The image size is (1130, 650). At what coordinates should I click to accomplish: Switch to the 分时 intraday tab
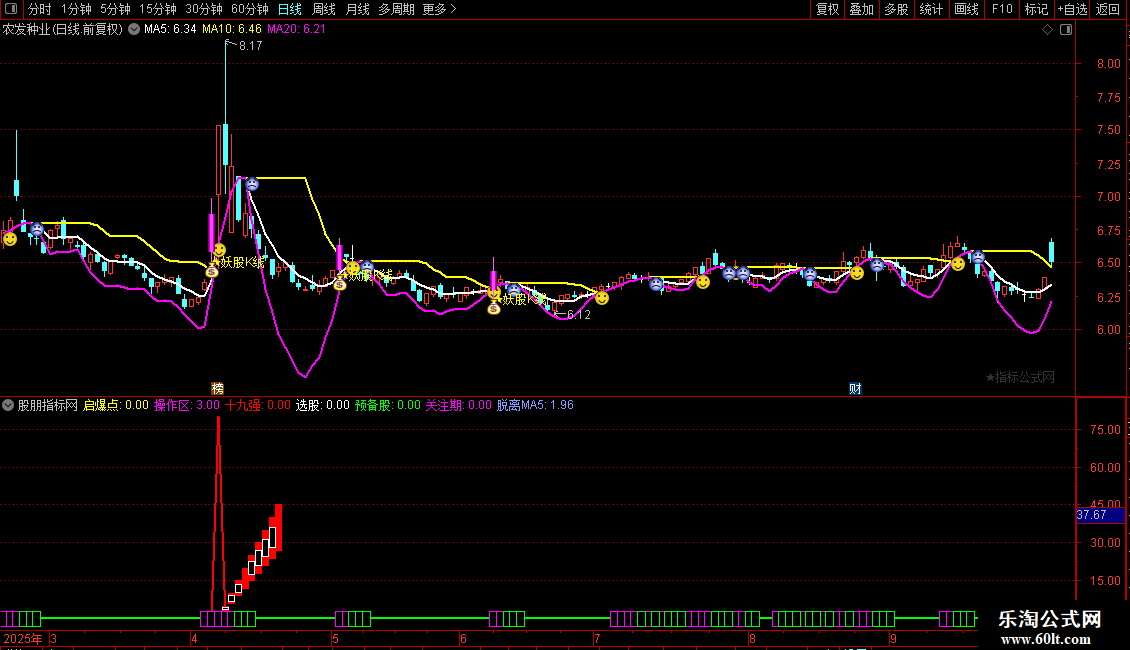coord(39,9)
